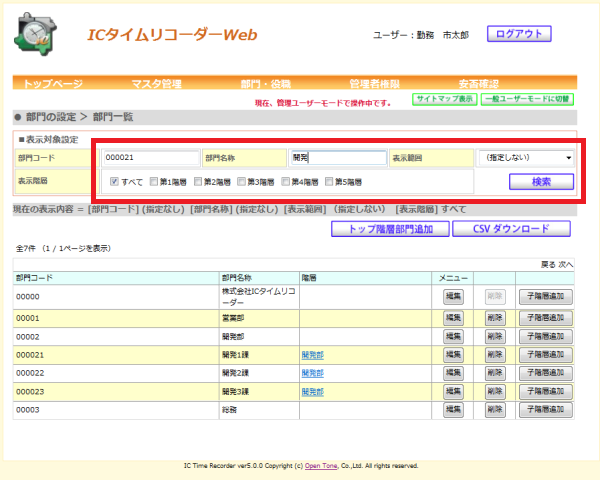This screenshot has height=480, width=600.
Task: Check the 第2階層 checkbox
Action: pos(198,181)
